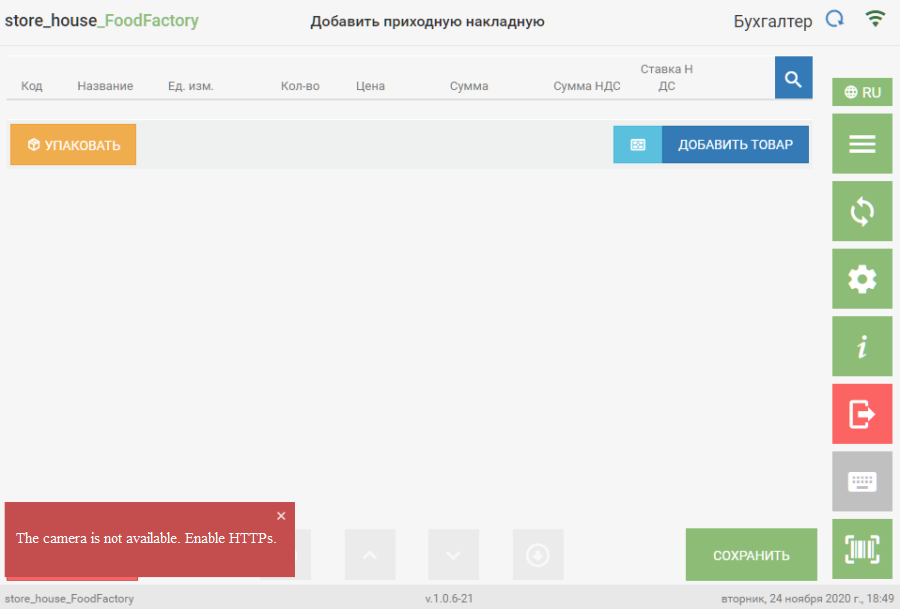Show info via the 'i' button

click(x=861, y=347)
